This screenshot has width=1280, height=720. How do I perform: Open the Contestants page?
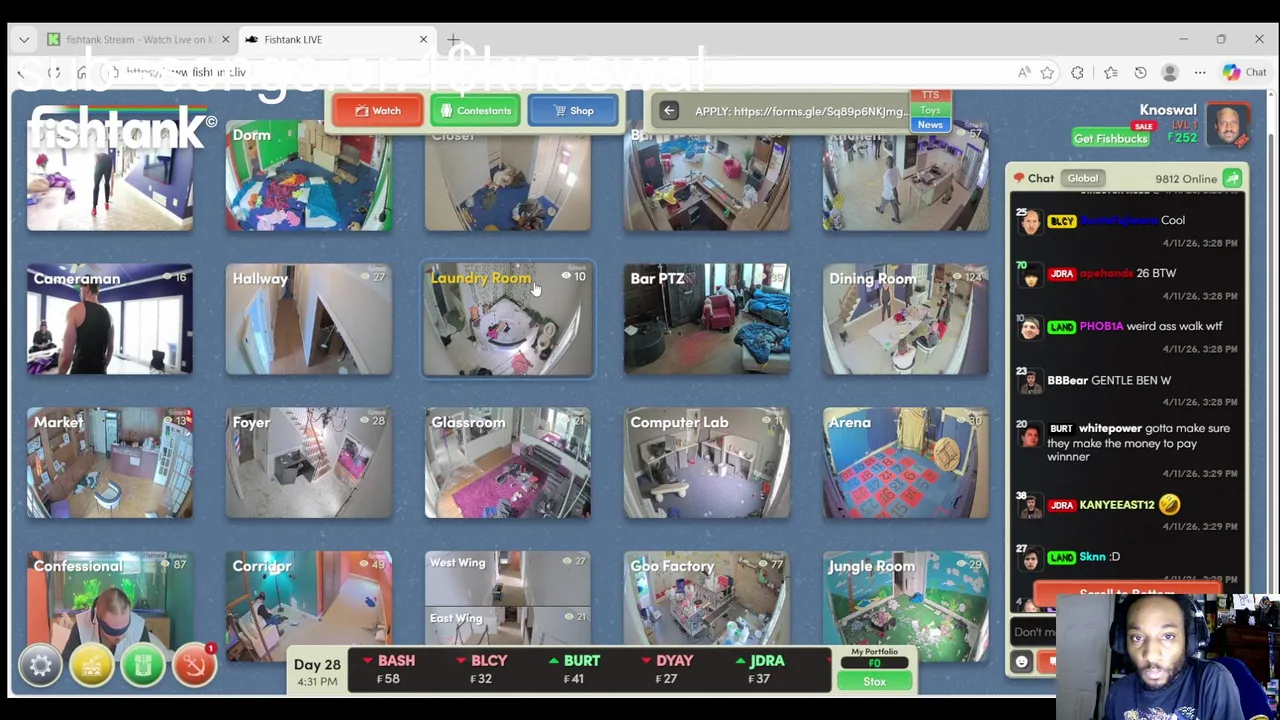(476, 111)
